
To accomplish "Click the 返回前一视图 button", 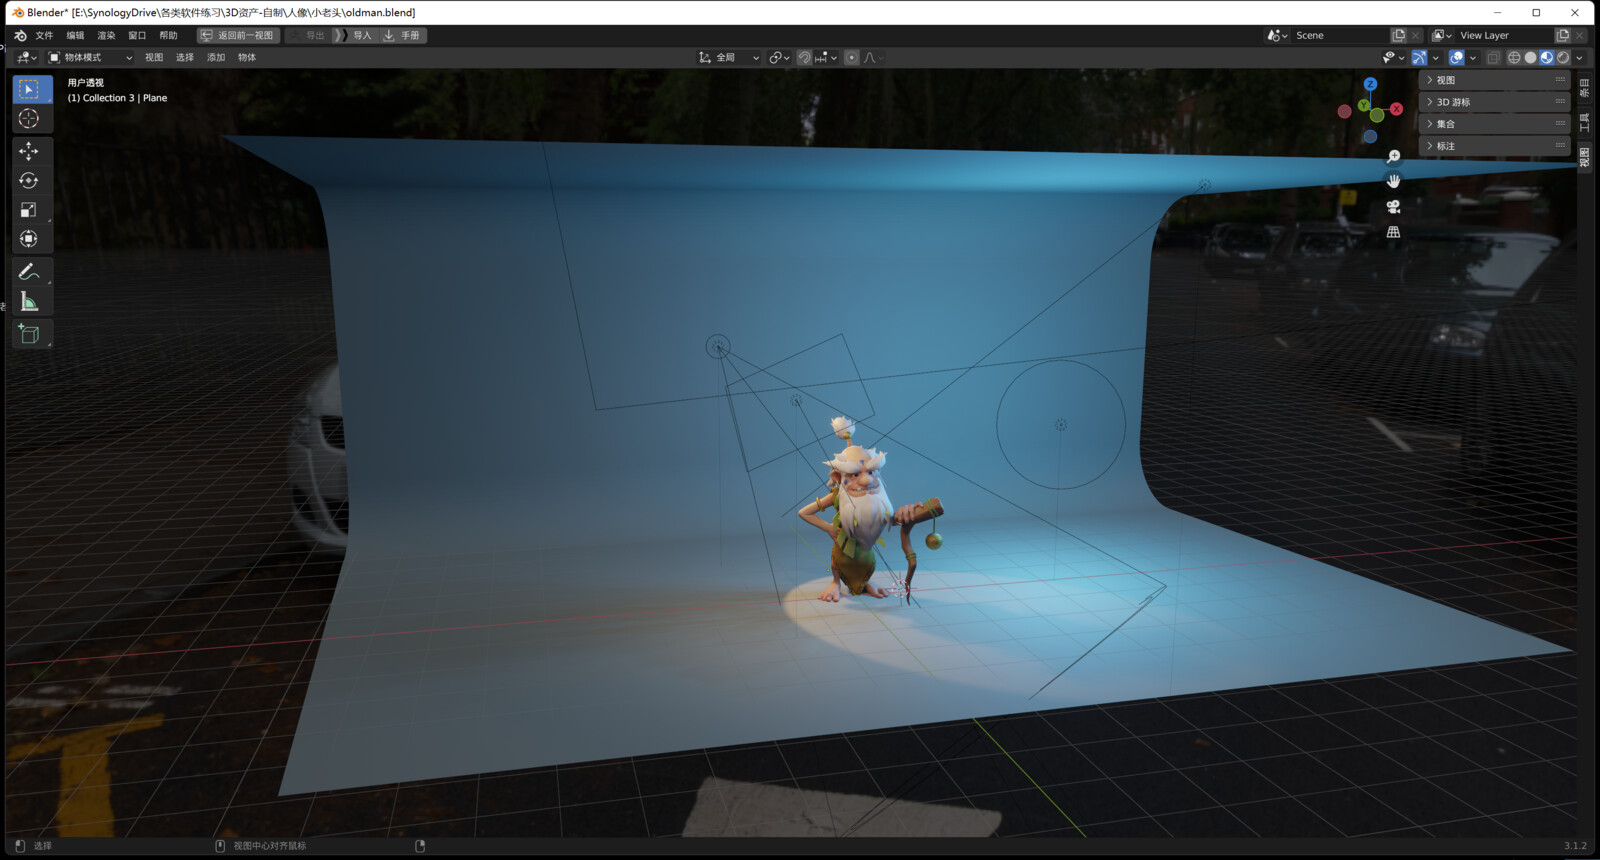I will (237, 35).
